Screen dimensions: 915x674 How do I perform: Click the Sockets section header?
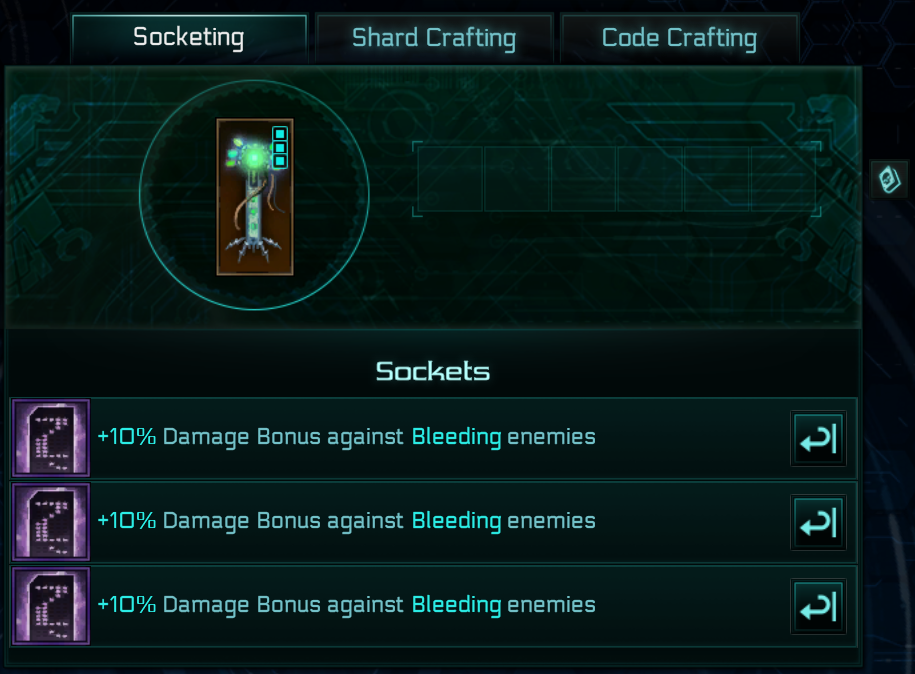(x=433, y=372)
